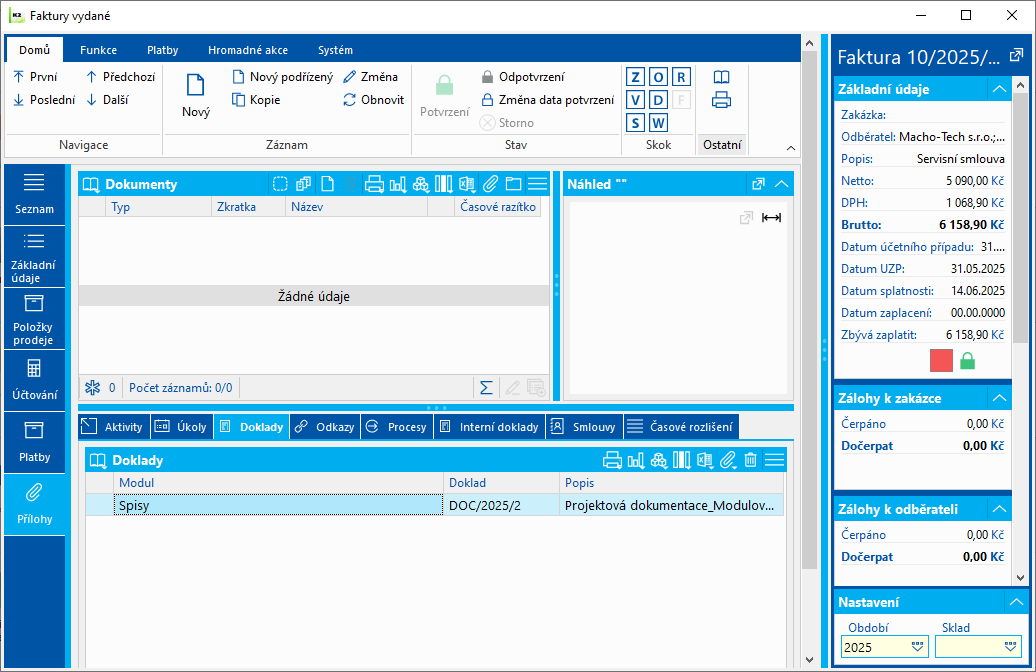This screenshot has width=1036, height=672.
Task: Click the folder icon in Dokumenty toolbar
Action: coord(513,184)
